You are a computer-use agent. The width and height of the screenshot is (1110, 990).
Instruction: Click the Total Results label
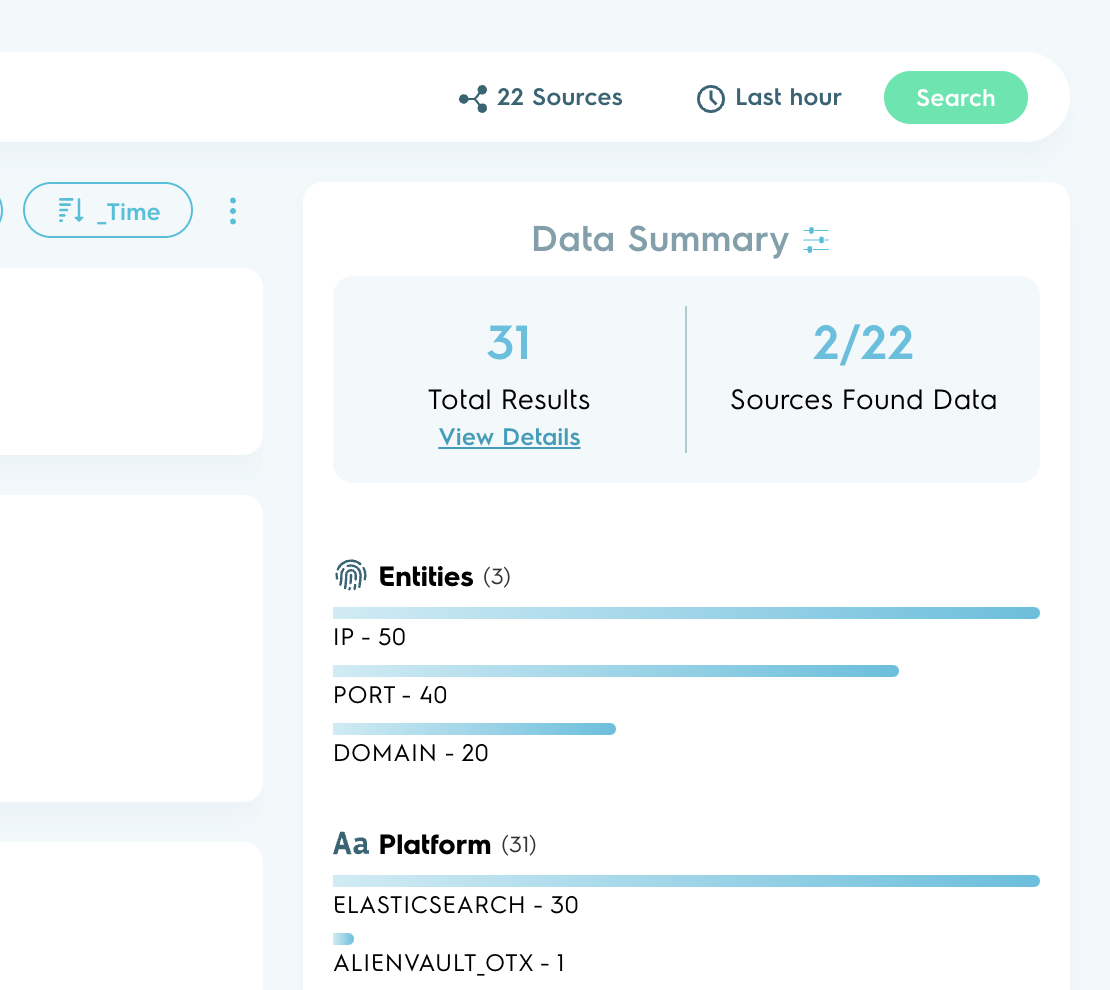pyautogui.click(x=509, y=400)
